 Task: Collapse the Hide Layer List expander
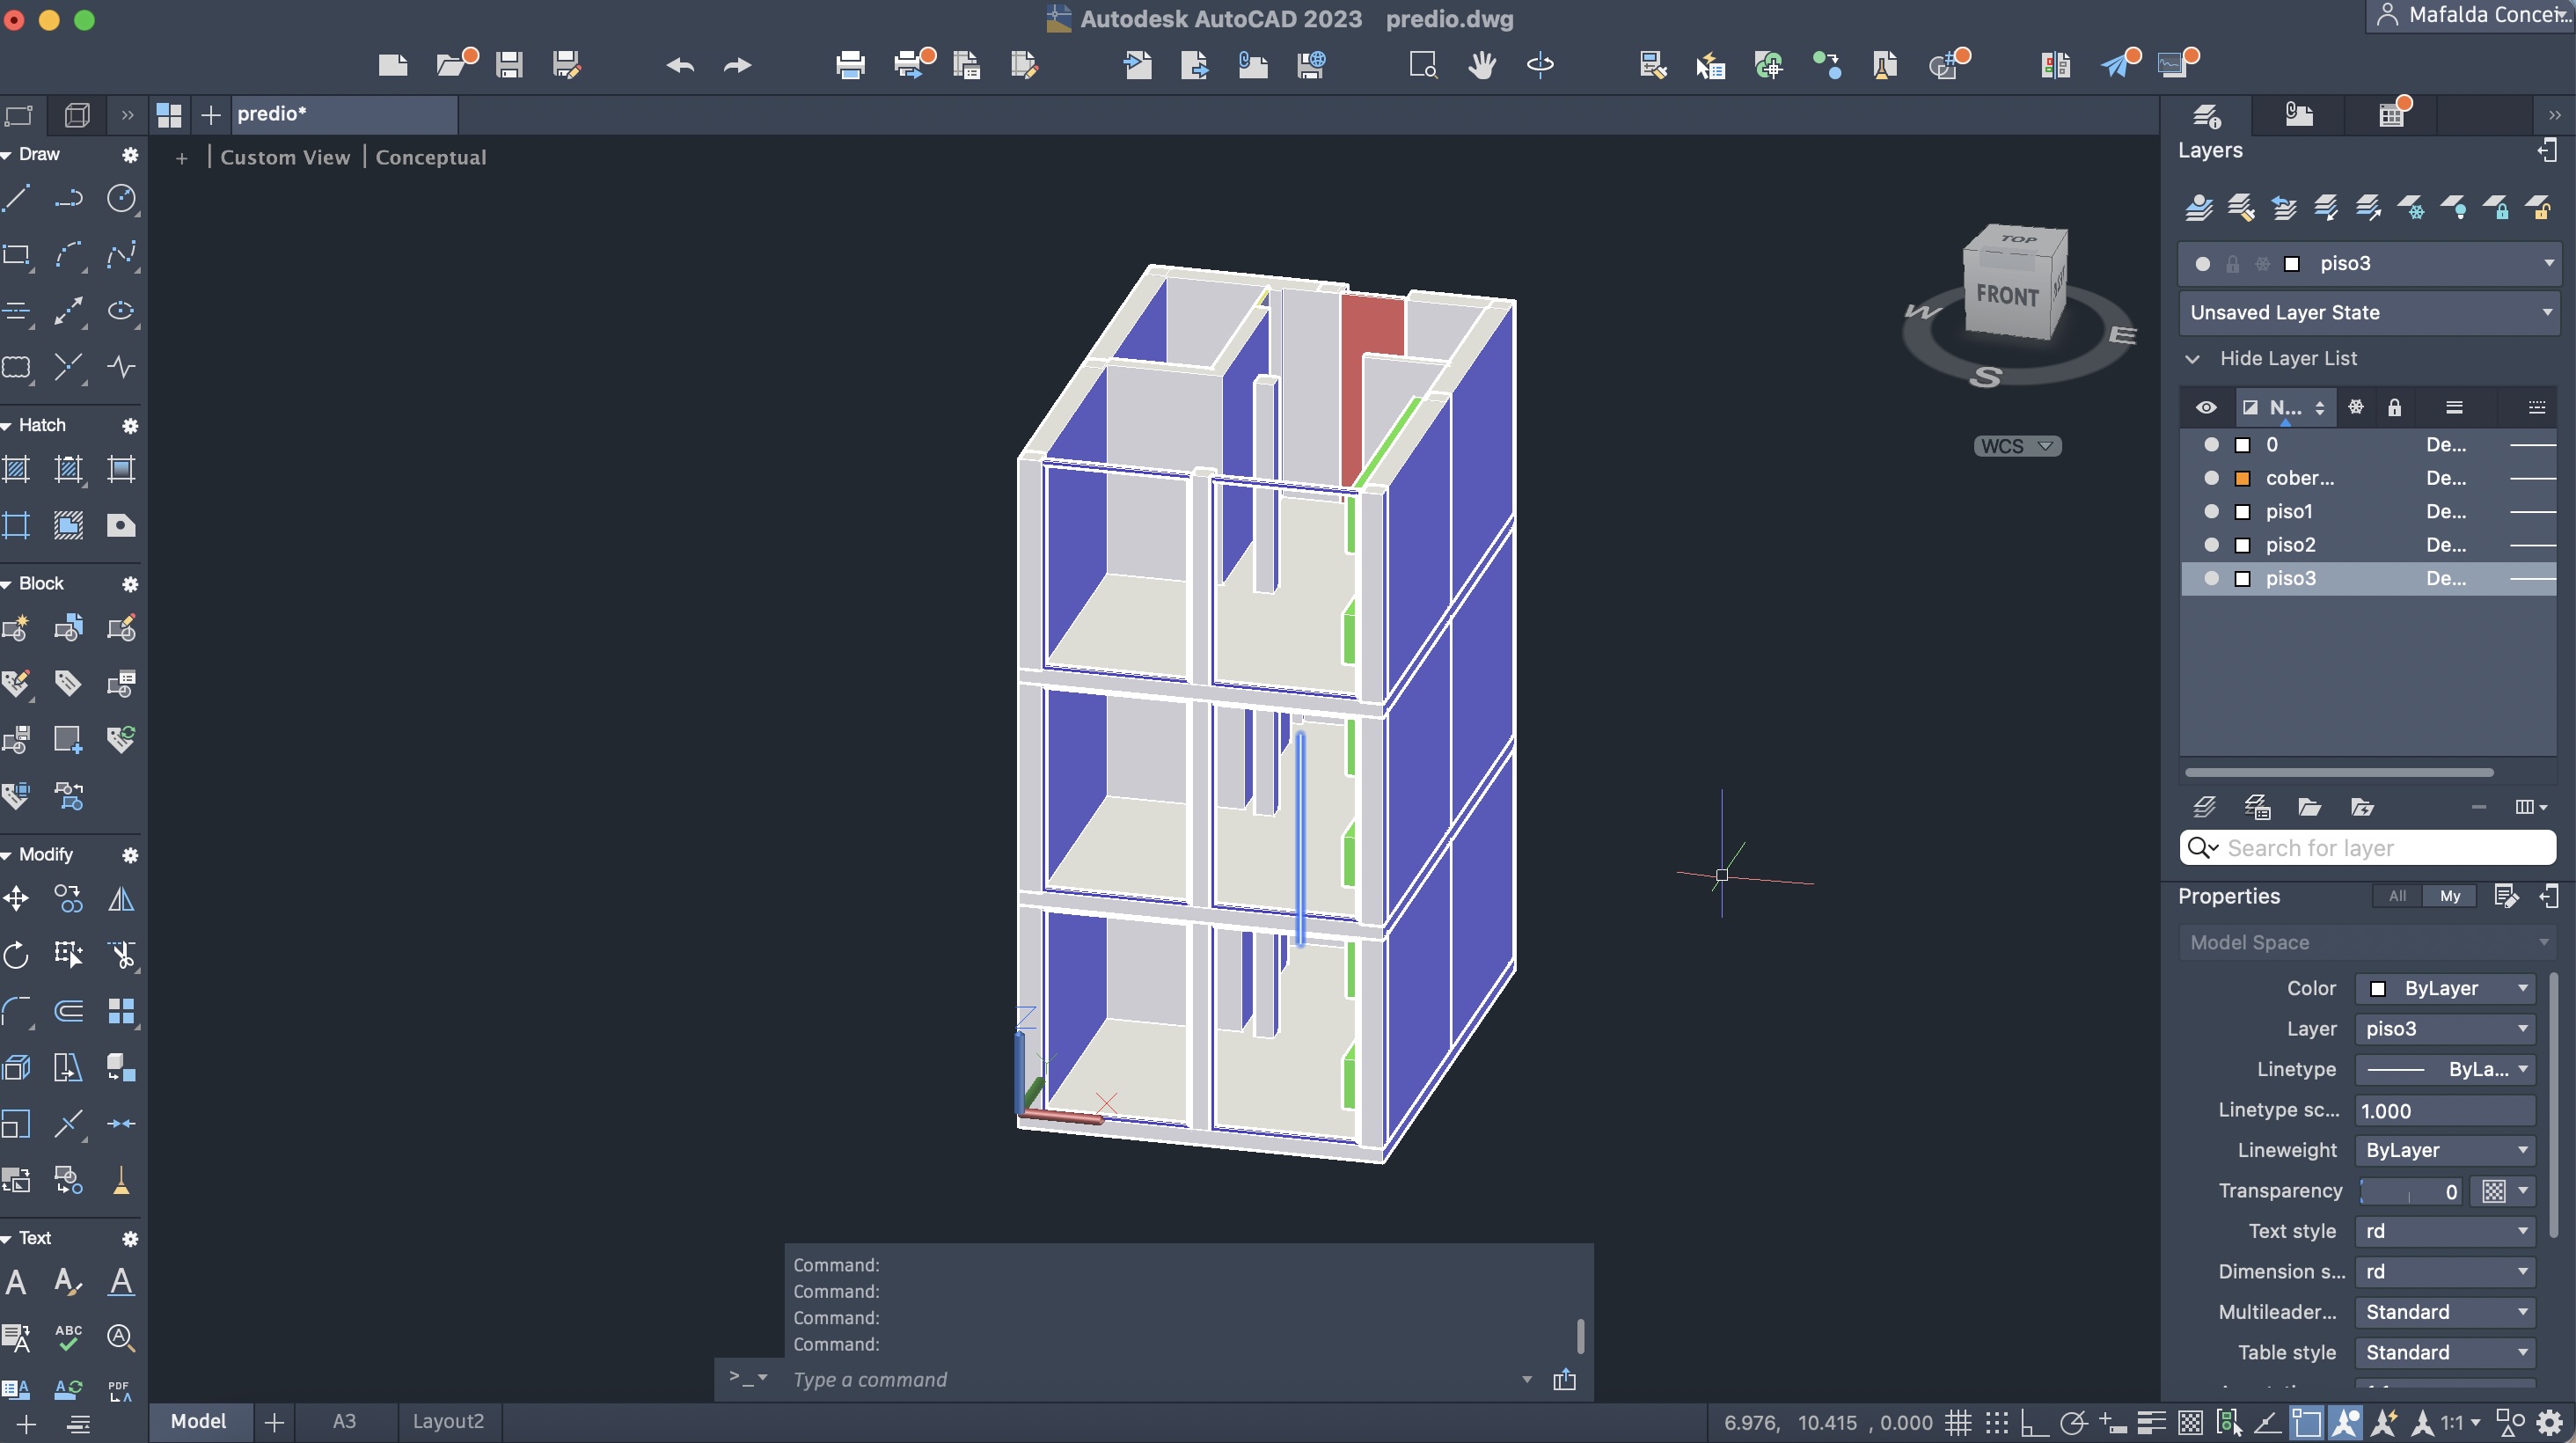(2193, 358)
